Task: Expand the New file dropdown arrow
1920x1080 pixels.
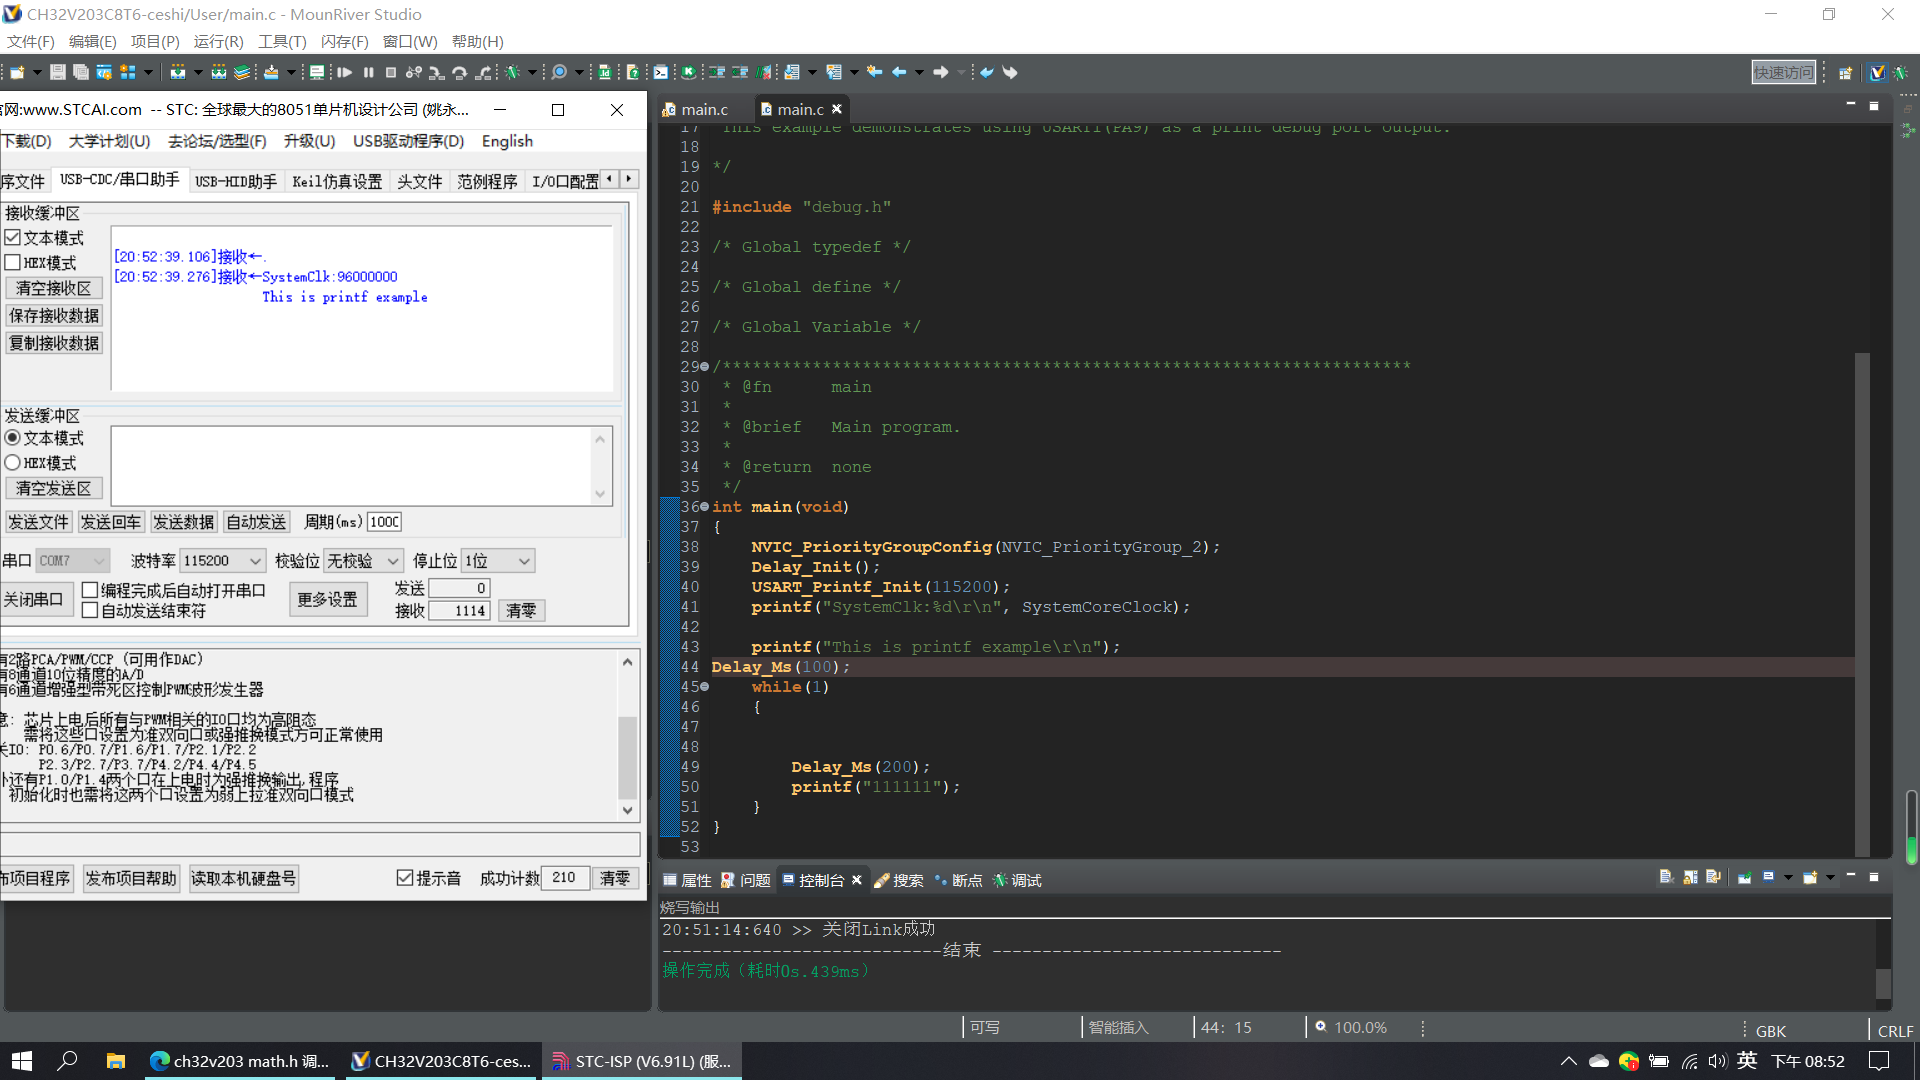Action: pyautogui.click(x=37, y=72)
